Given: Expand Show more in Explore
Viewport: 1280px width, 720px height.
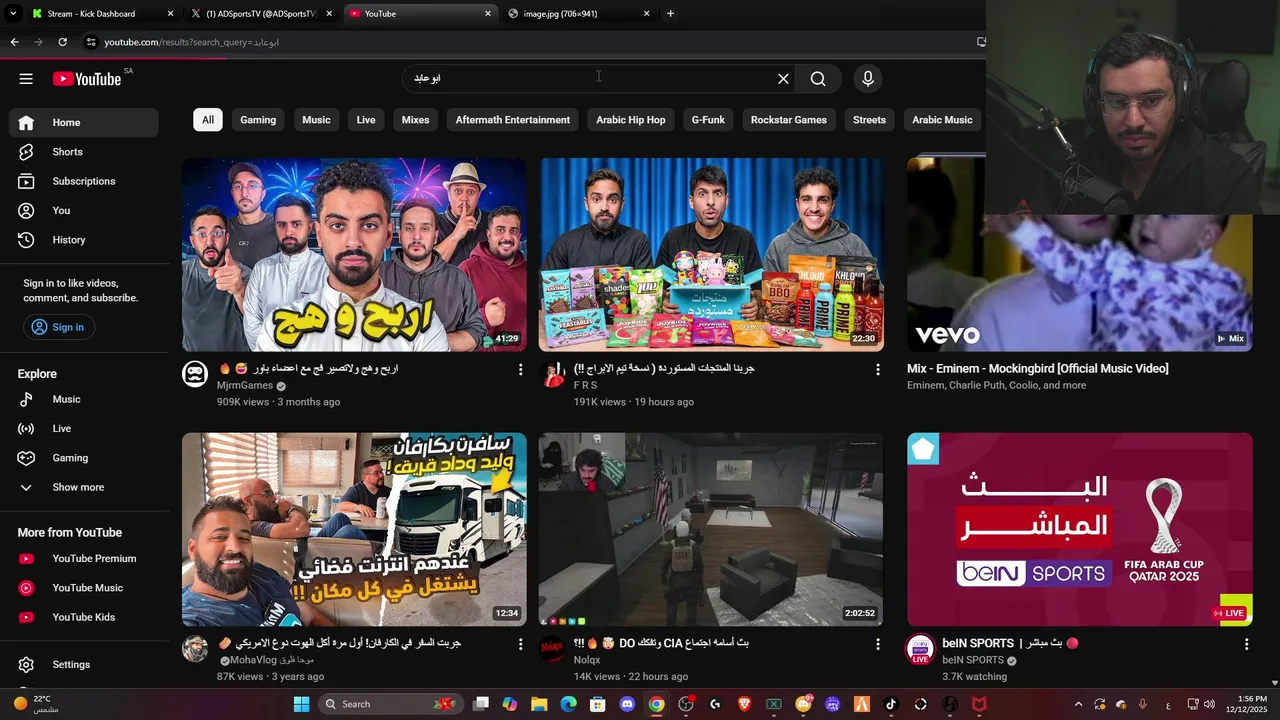Looking at the screenshot, I should click(84, 487).
